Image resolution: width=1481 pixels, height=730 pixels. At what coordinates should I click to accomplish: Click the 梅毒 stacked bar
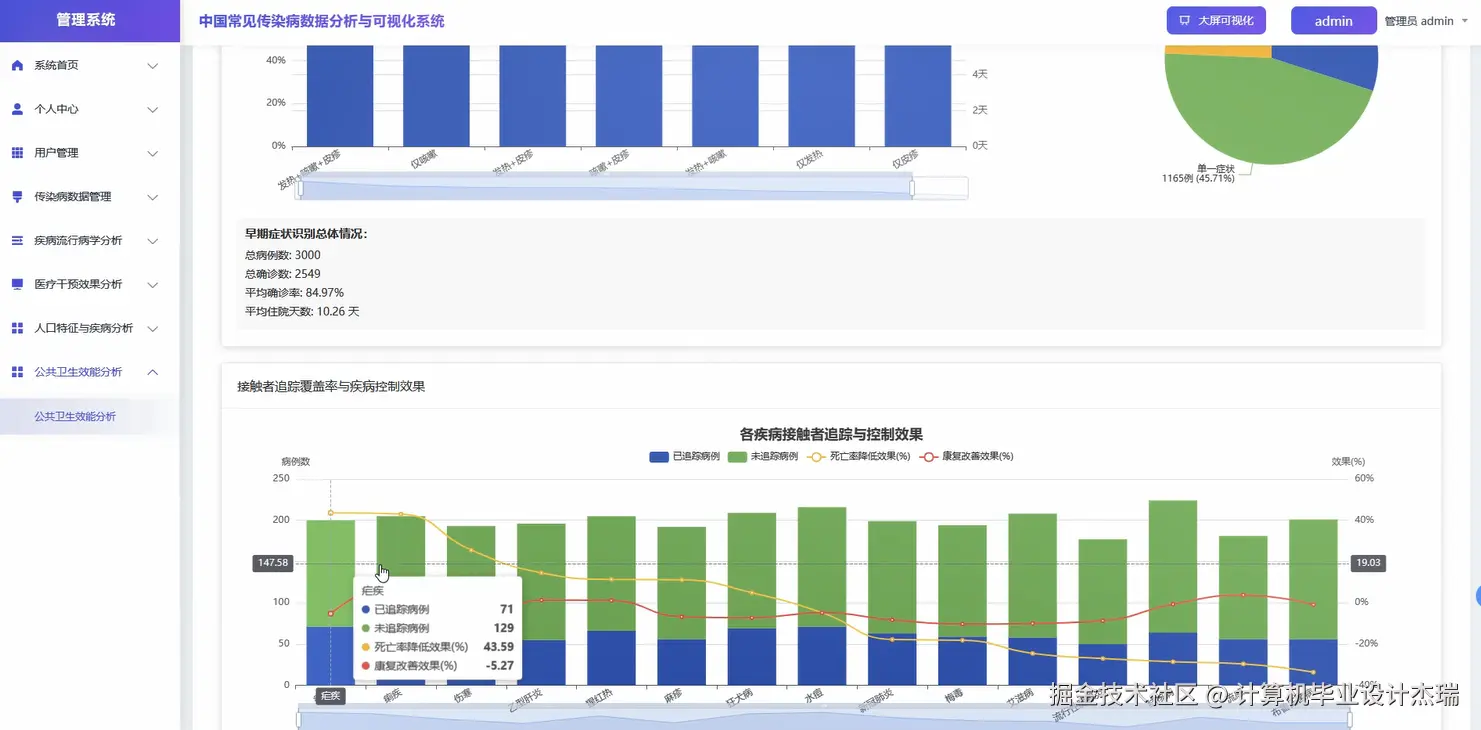962,605
